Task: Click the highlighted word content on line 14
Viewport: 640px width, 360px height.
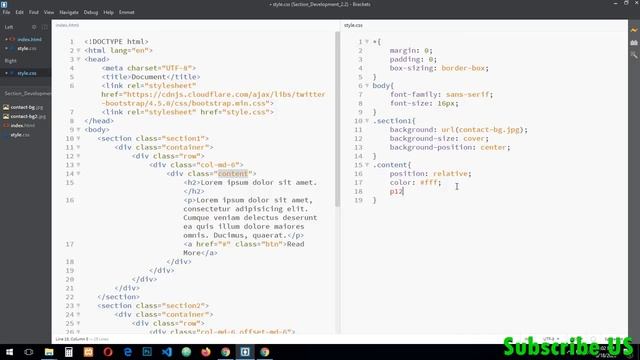Action: pos(233,174)
